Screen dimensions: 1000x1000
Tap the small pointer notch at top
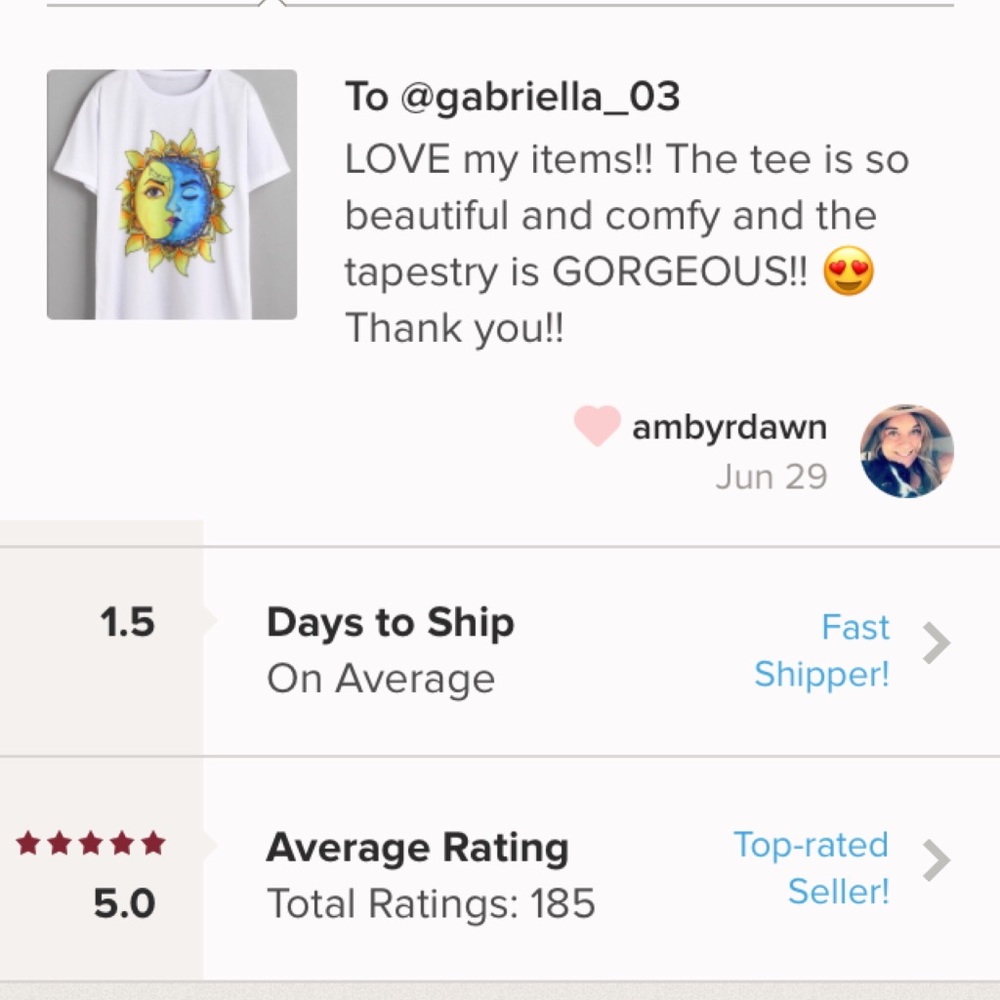pos(270,4)
